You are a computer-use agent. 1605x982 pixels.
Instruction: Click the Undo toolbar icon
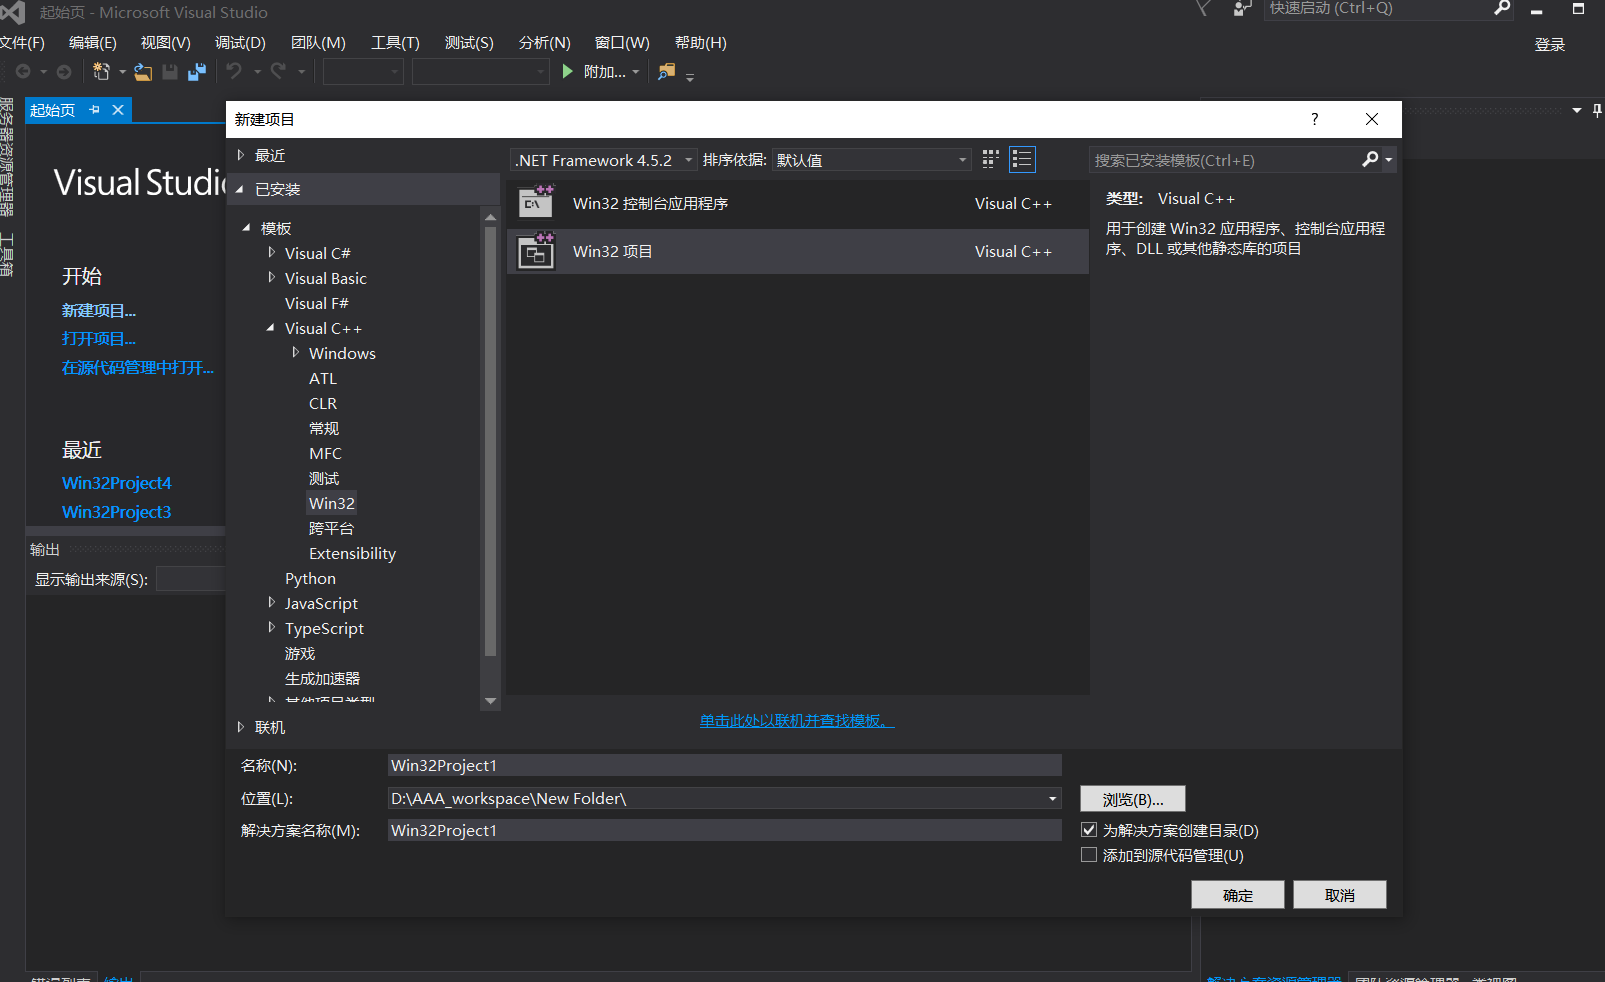pos(234,71)
